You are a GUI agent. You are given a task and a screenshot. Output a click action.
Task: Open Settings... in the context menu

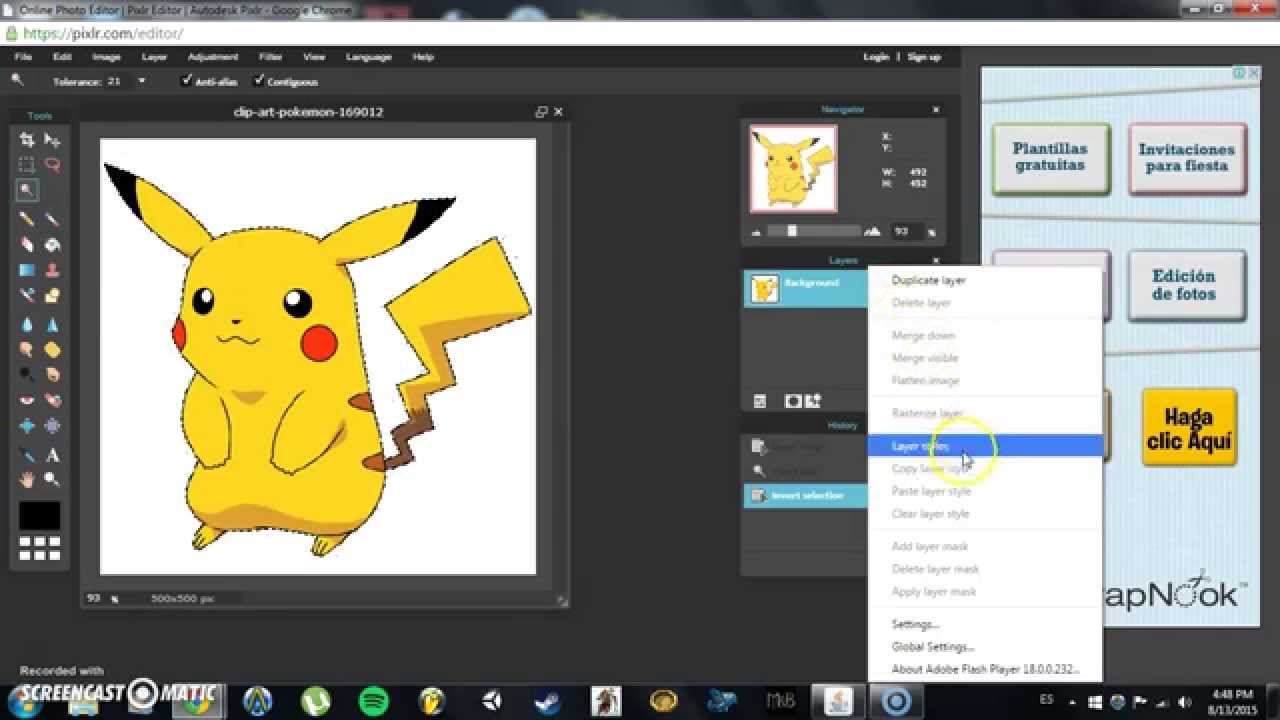pyautogui.click(x=985, y=624)
